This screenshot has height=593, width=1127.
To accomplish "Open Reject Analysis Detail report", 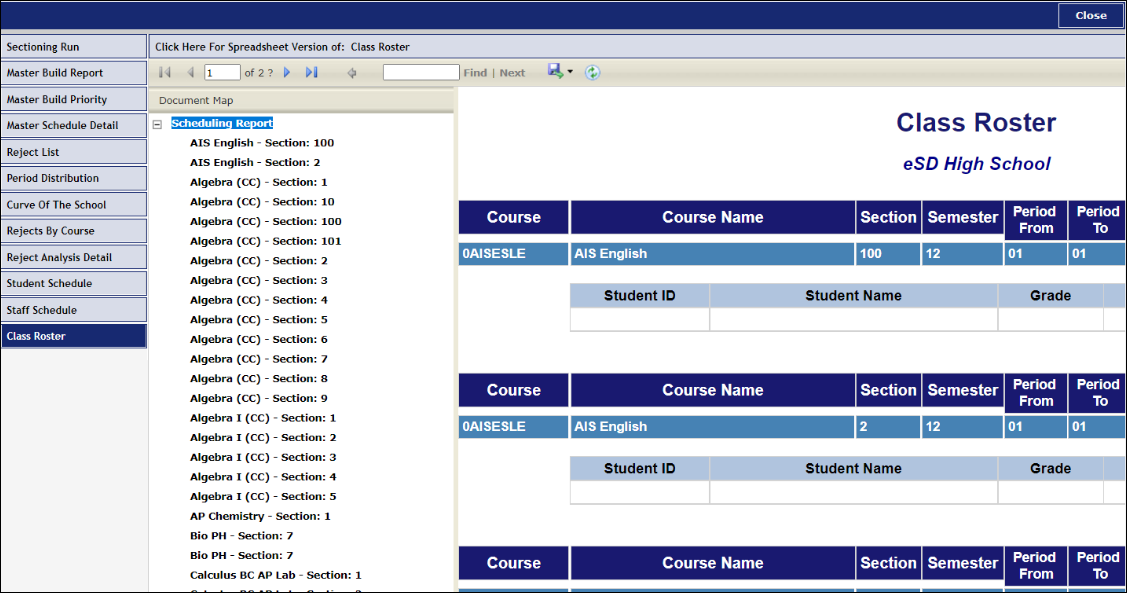I will [x=74, y=257].
